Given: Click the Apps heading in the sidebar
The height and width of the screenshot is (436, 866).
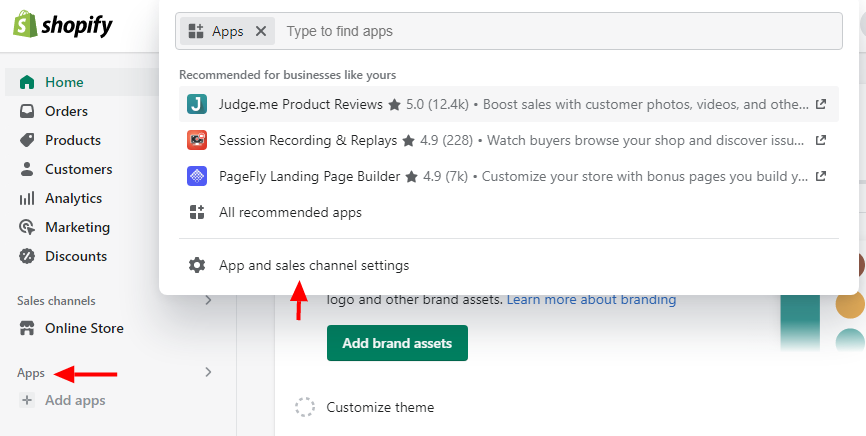Looking at the screenshot, I should 31,374.
